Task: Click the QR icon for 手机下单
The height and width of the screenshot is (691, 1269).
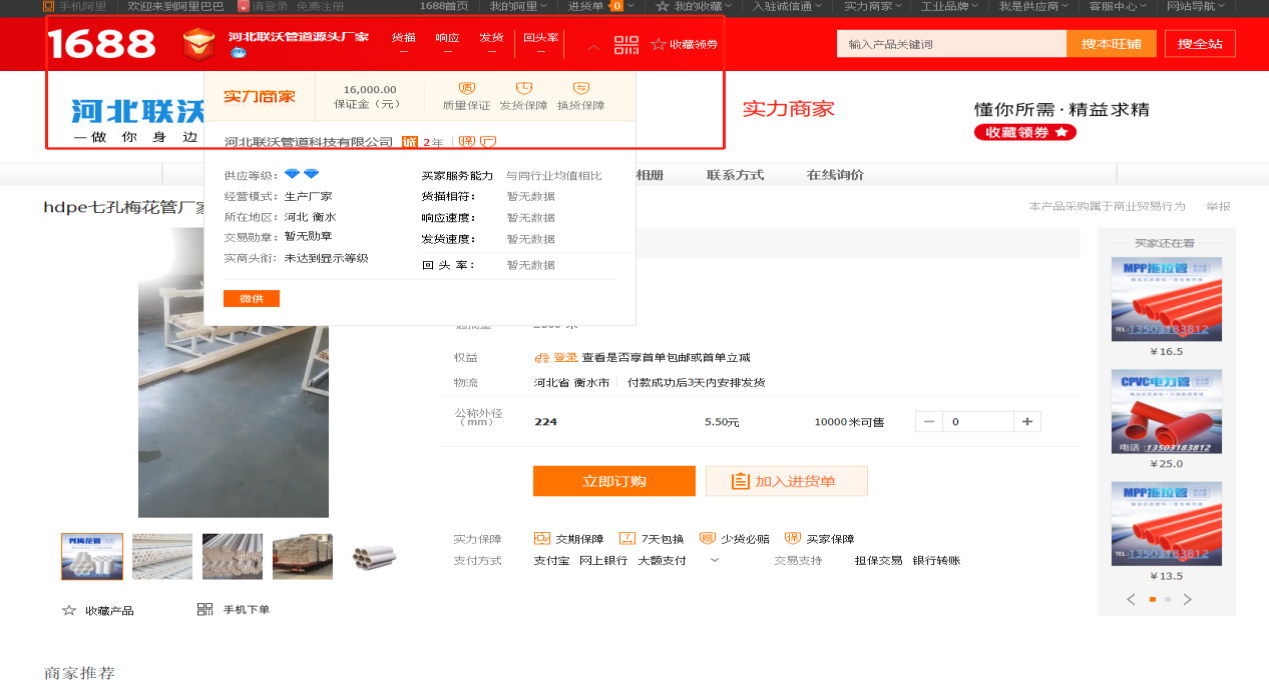Action: pos(205,609)
